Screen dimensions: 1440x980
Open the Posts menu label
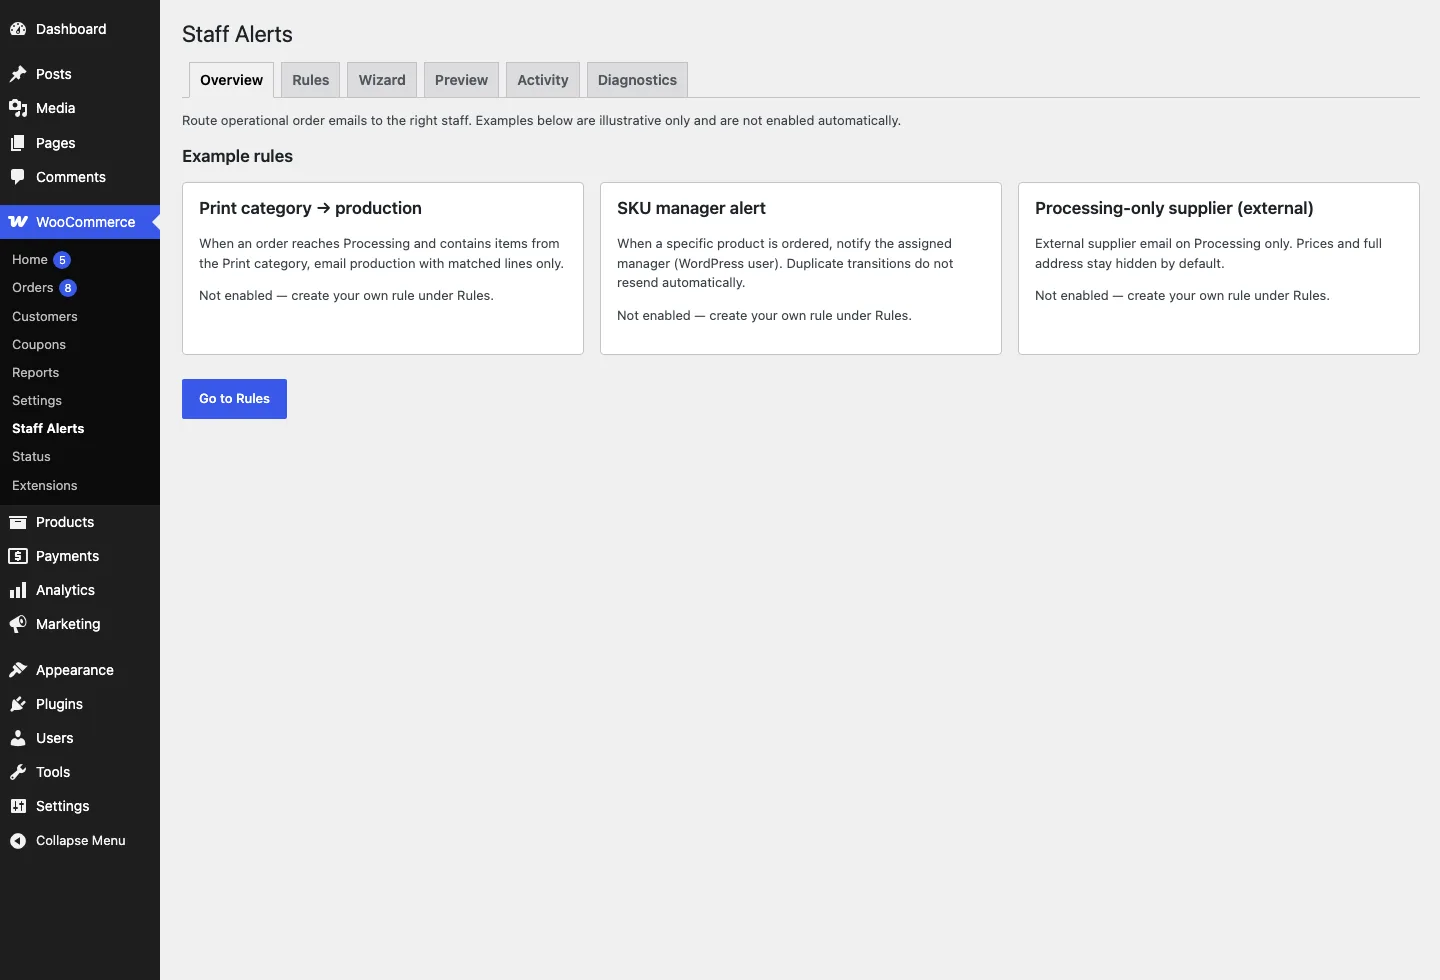[x=54, y=74]
